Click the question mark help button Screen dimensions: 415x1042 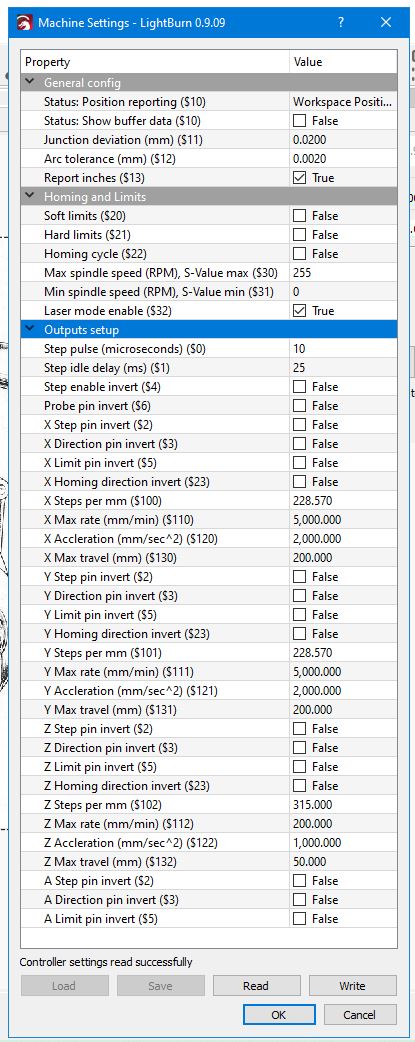coord(341,23)
